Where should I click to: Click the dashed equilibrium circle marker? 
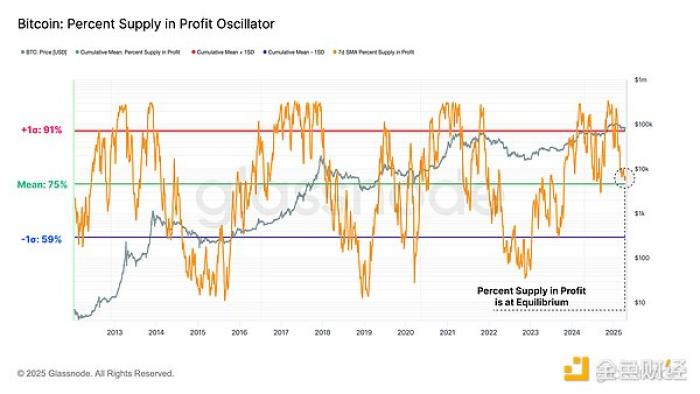point(624,178)
